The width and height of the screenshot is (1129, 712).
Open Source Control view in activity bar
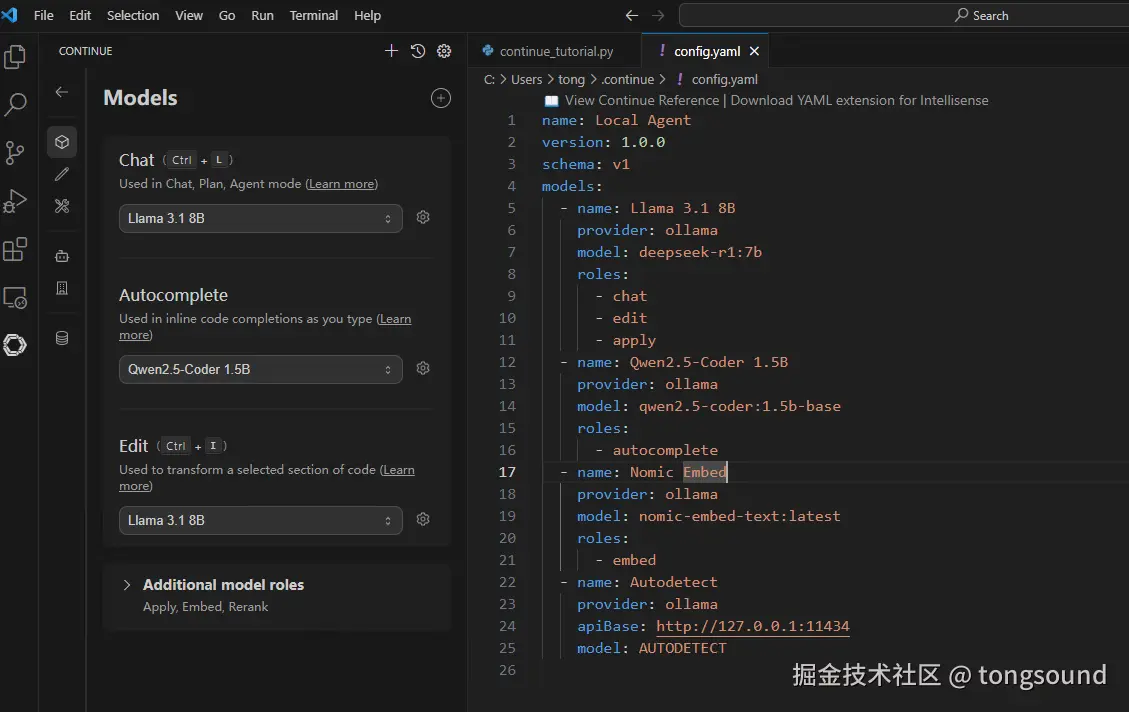[15, 152]
